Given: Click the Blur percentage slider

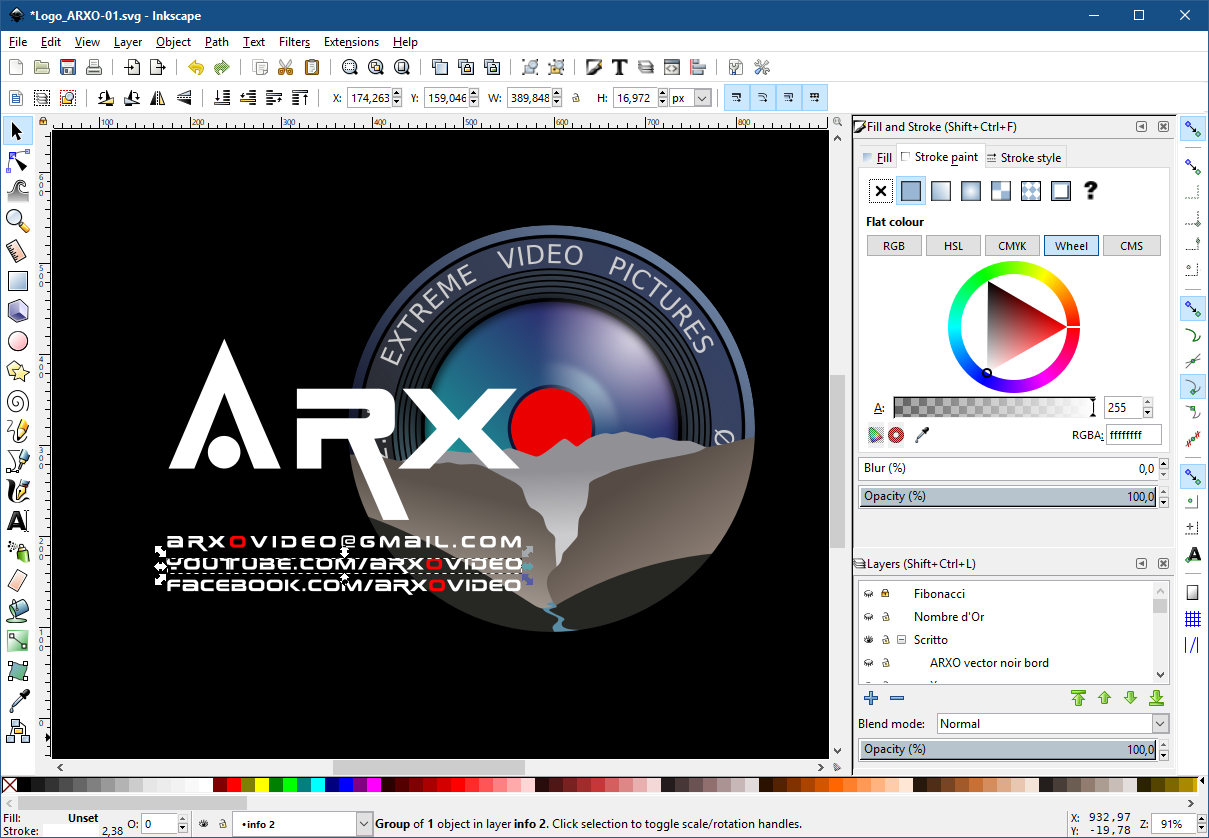Looking at the screenshot, I should click(x=1009, y=468).
